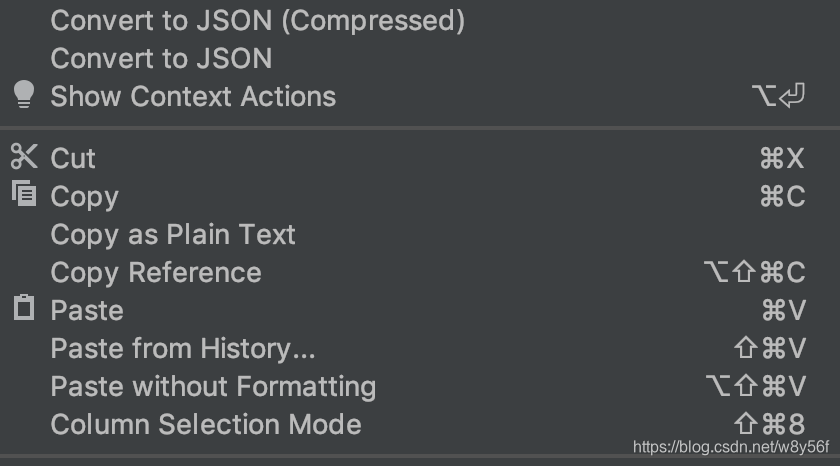Select Paste from the menu
Screen dimensions: 840x466
[87, 310]
